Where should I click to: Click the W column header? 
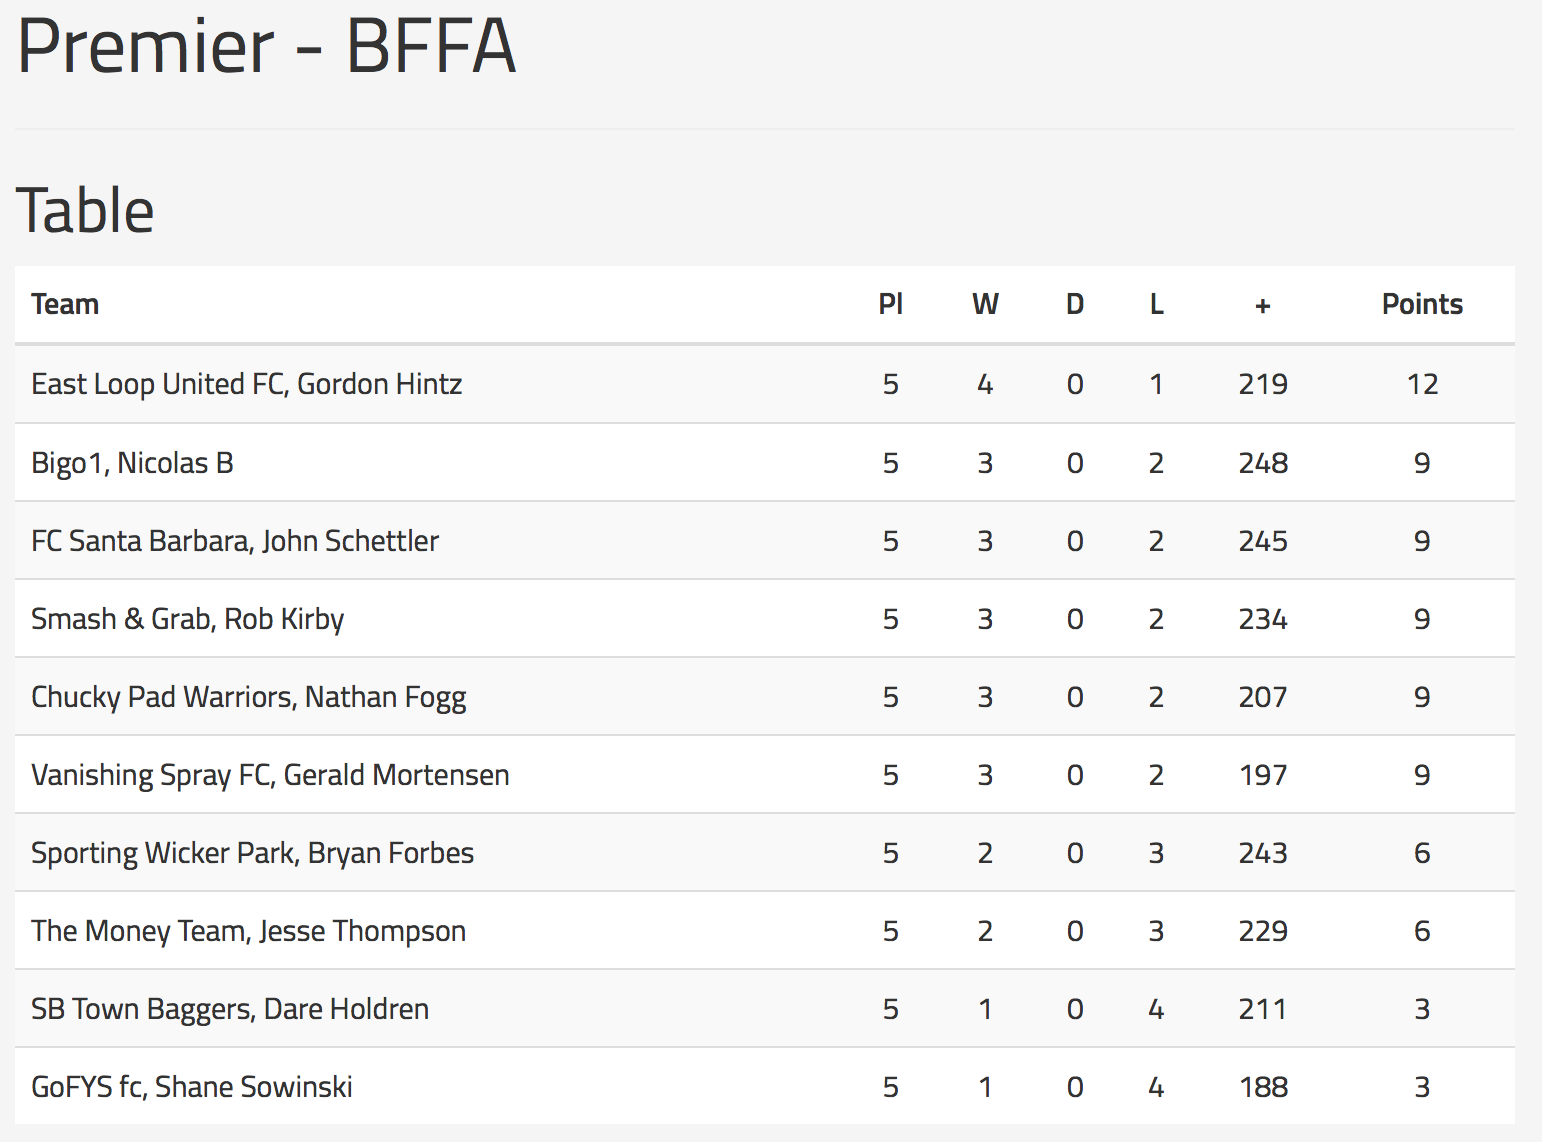point(985,304)
